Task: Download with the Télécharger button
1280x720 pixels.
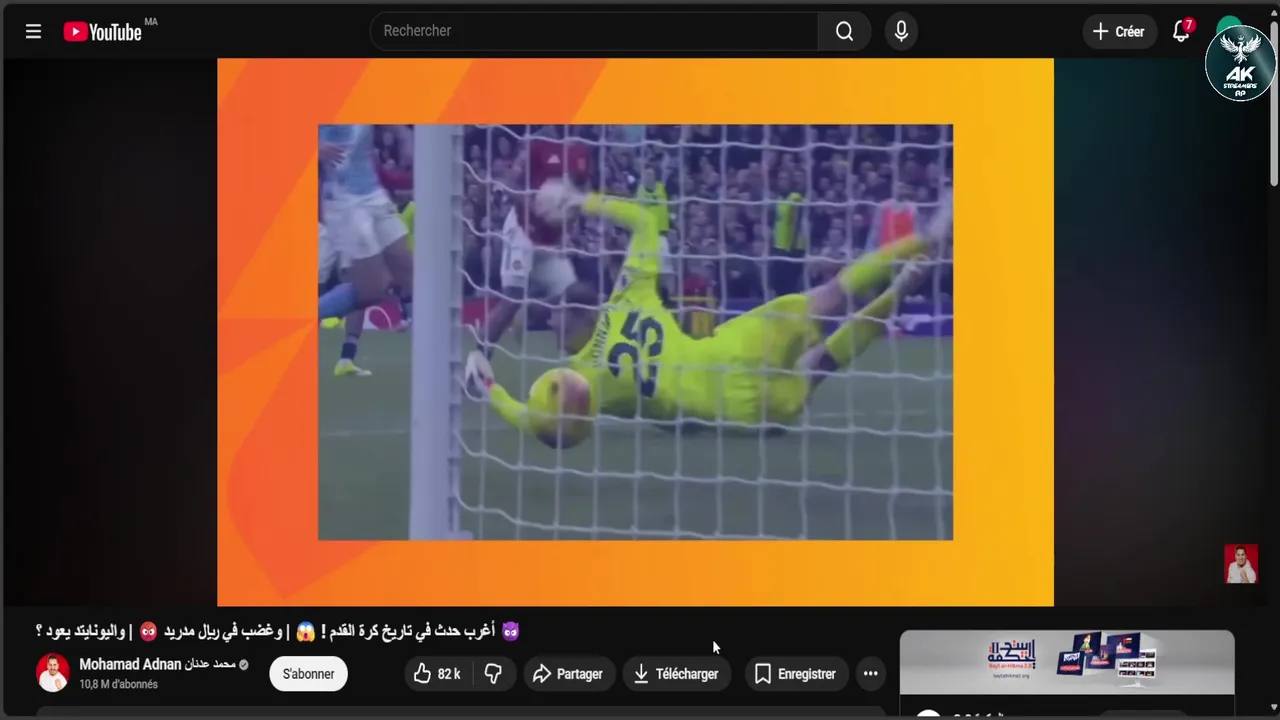Action: tap(676, 674)
